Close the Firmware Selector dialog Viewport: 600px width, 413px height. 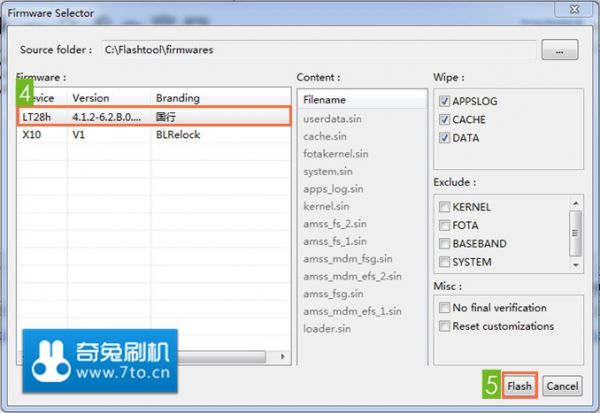tap(574, 9)
